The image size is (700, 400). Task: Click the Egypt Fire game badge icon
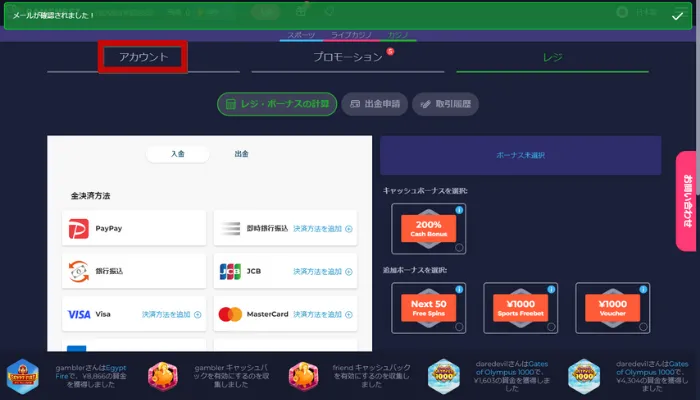pos(23,376)
